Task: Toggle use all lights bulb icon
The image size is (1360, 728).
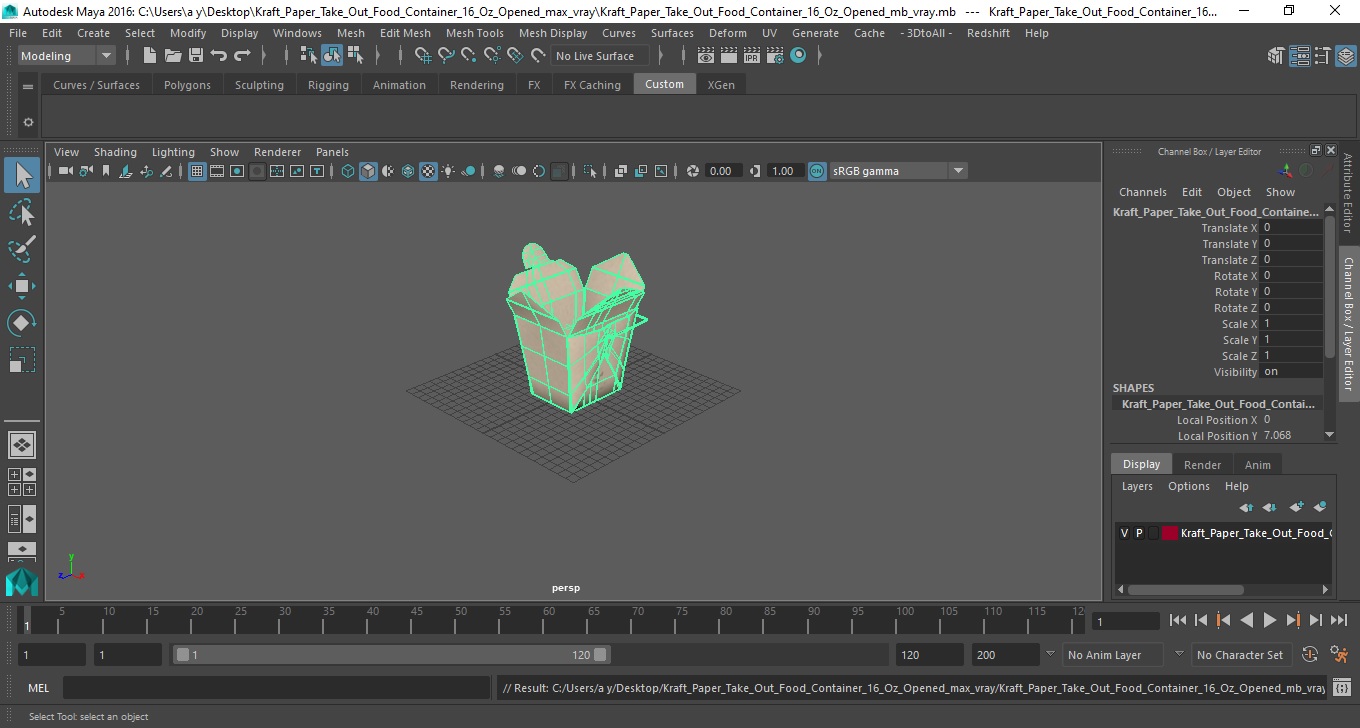Action: pos(448,171)
